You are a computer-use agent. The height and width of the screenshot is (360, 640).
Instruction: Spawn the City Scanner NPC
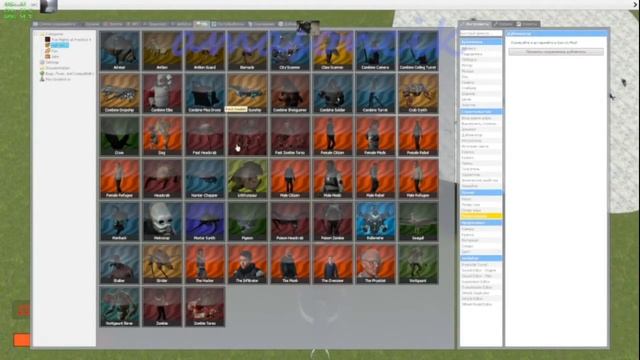[290, 51]
